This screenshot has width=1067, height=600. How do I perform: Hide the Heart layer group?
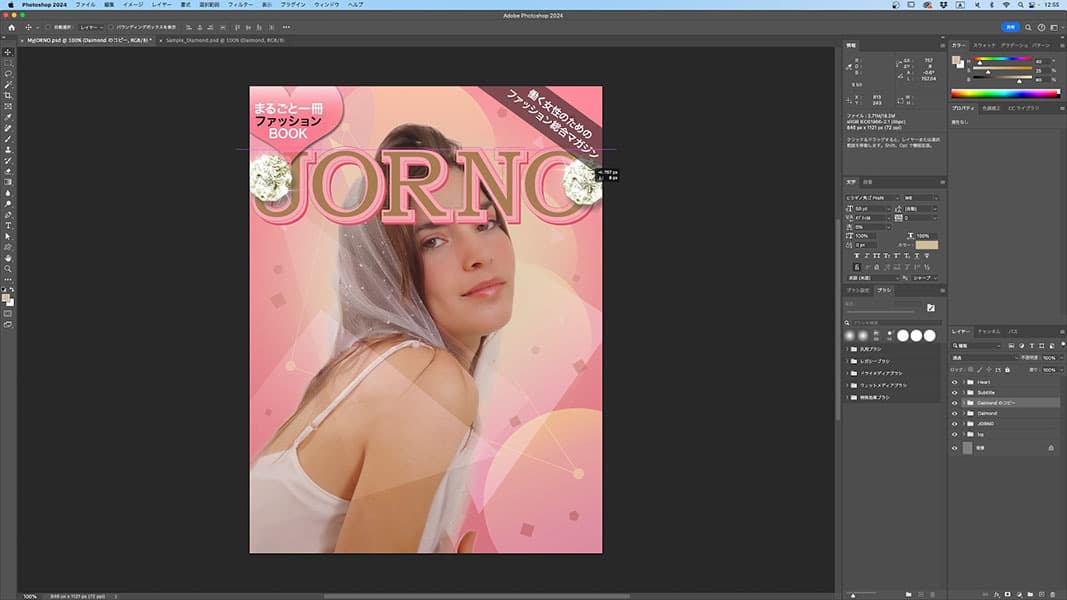point(954,382)
